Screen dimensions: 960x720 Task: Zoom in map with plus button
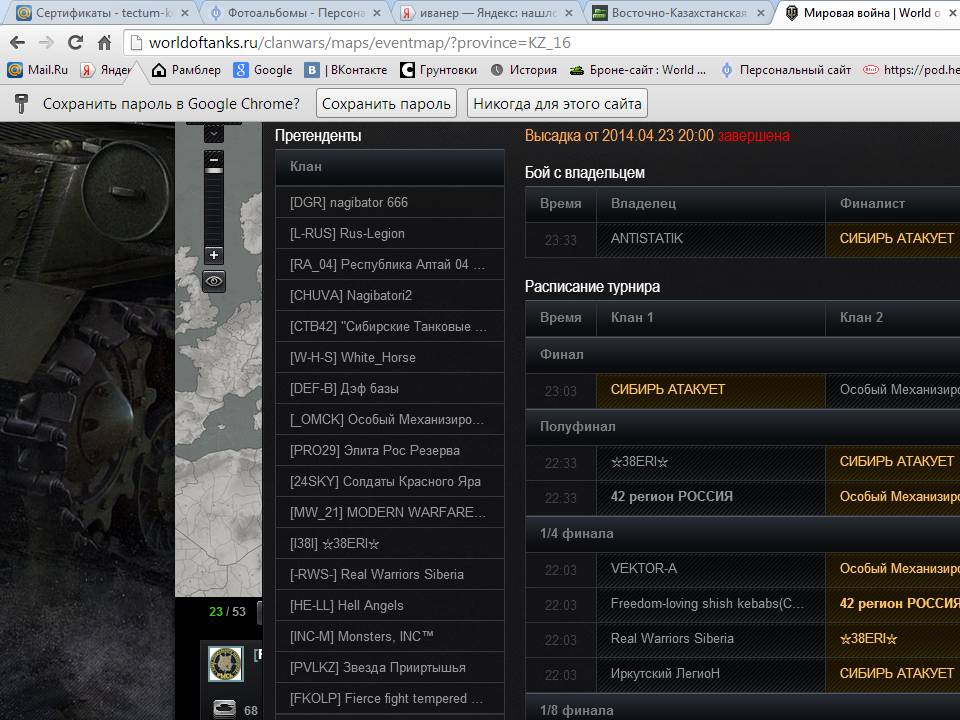tap(214, 255)
